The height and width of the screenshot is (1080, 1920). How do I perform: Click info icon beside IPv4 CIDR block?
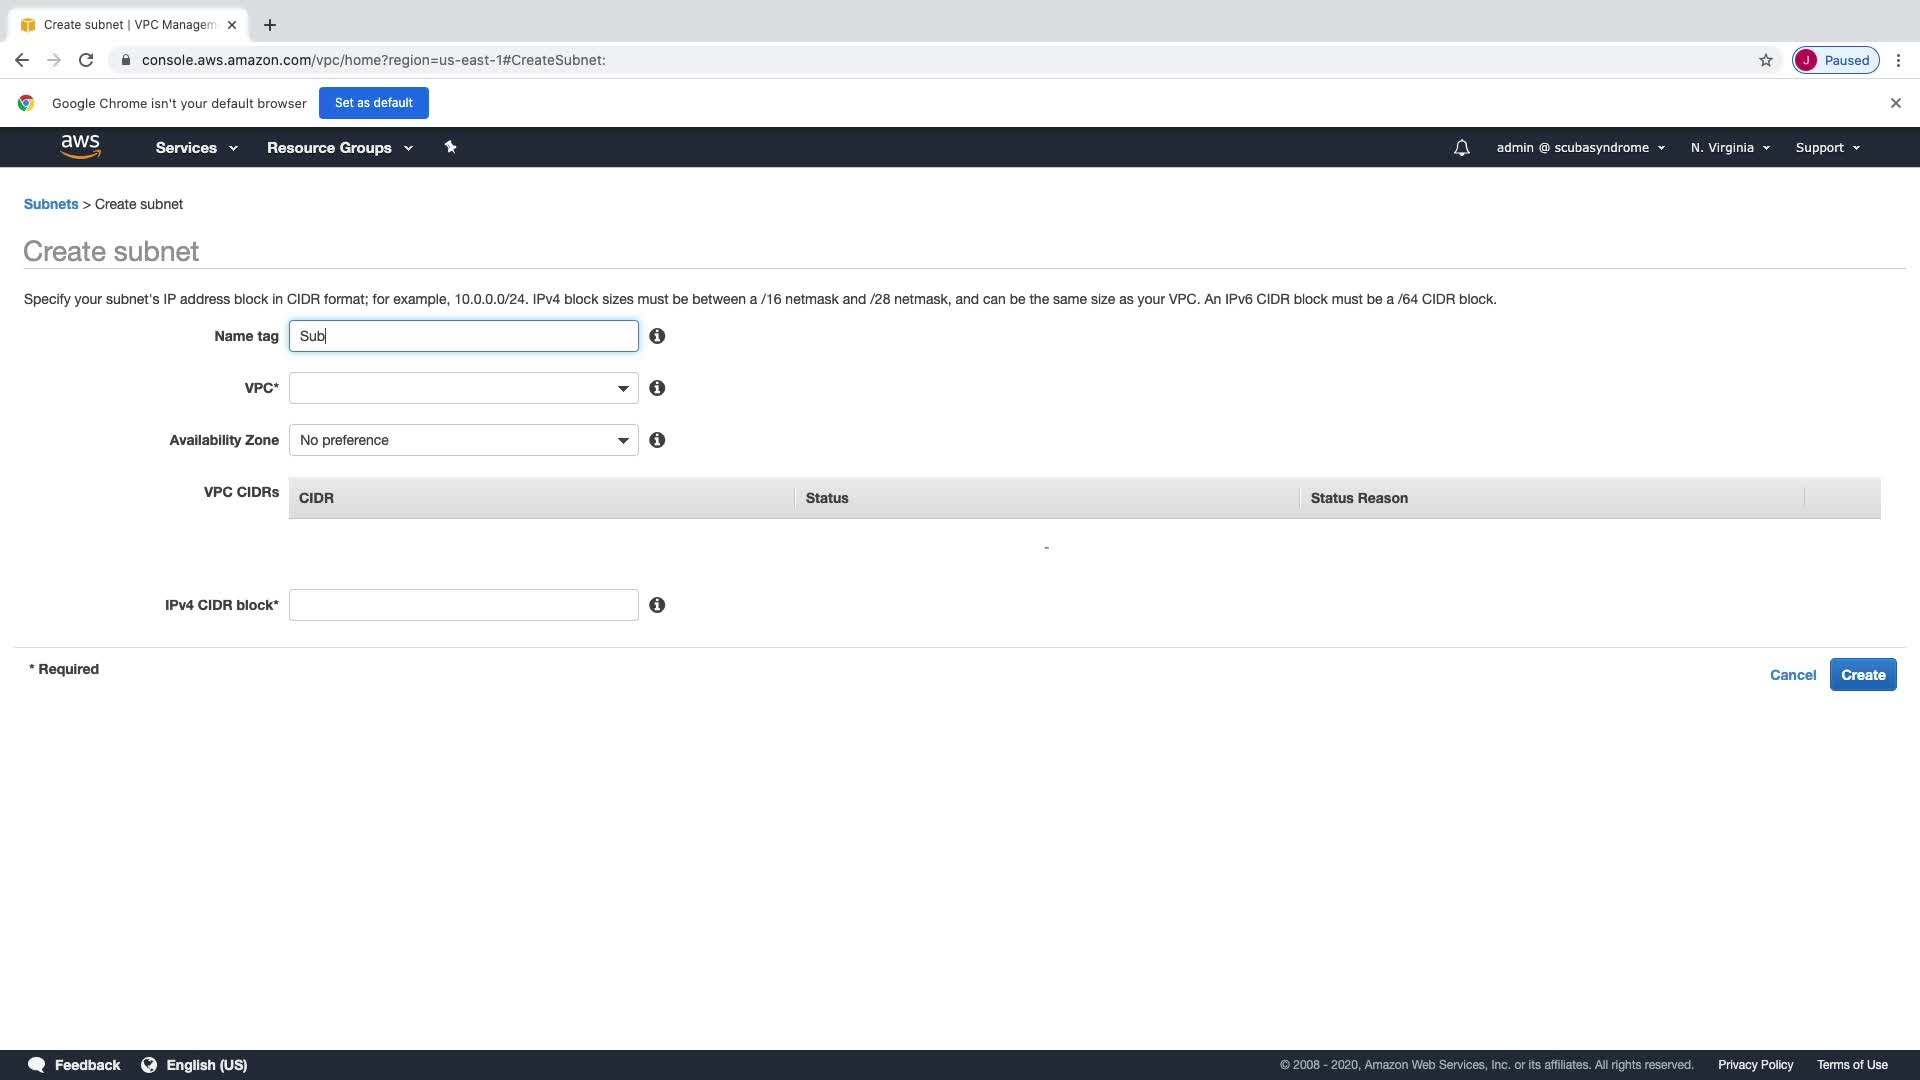pos(657,605)
